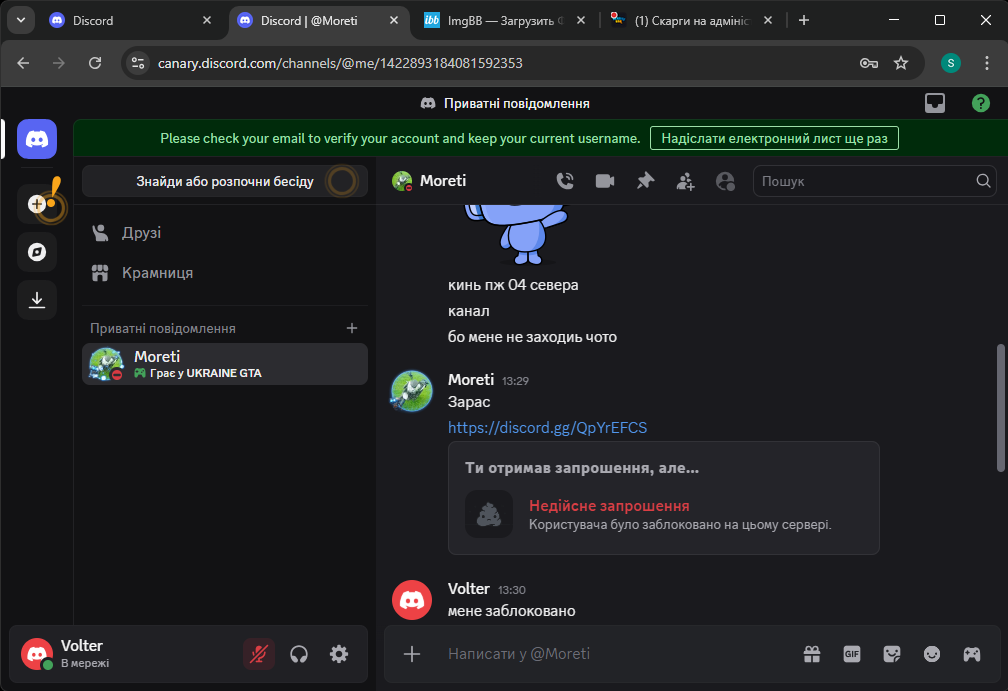Add a server with plus icon
Image resolution: width=1008 pixels, height=691 pixels.
point(37,204)
